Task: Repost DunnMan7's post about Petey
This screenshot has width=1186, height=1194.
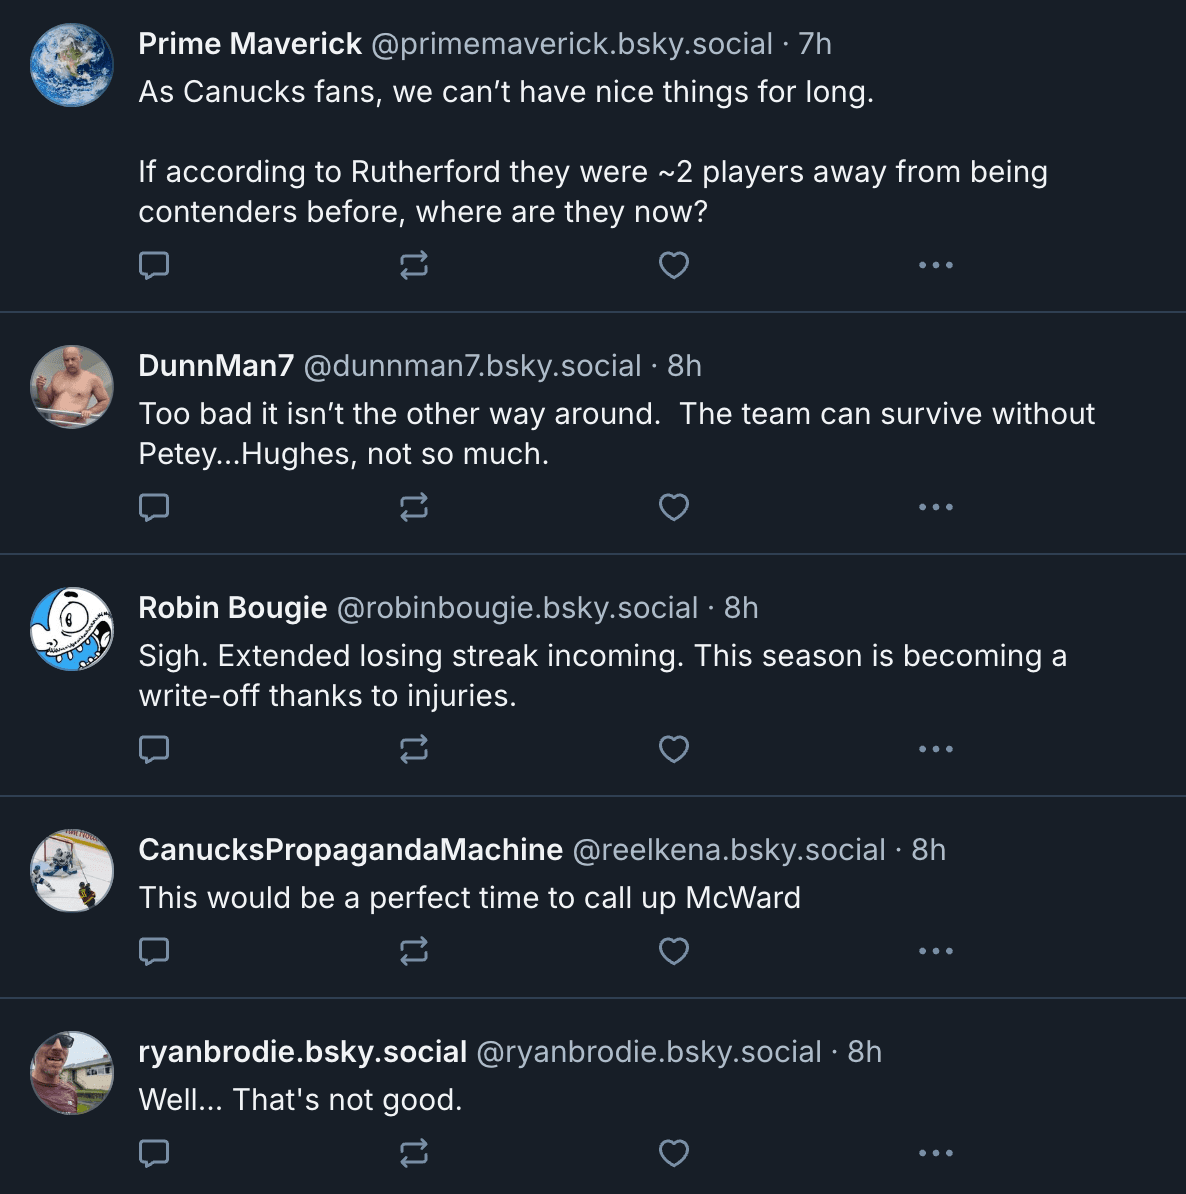Action: click(x=413, y=507)
